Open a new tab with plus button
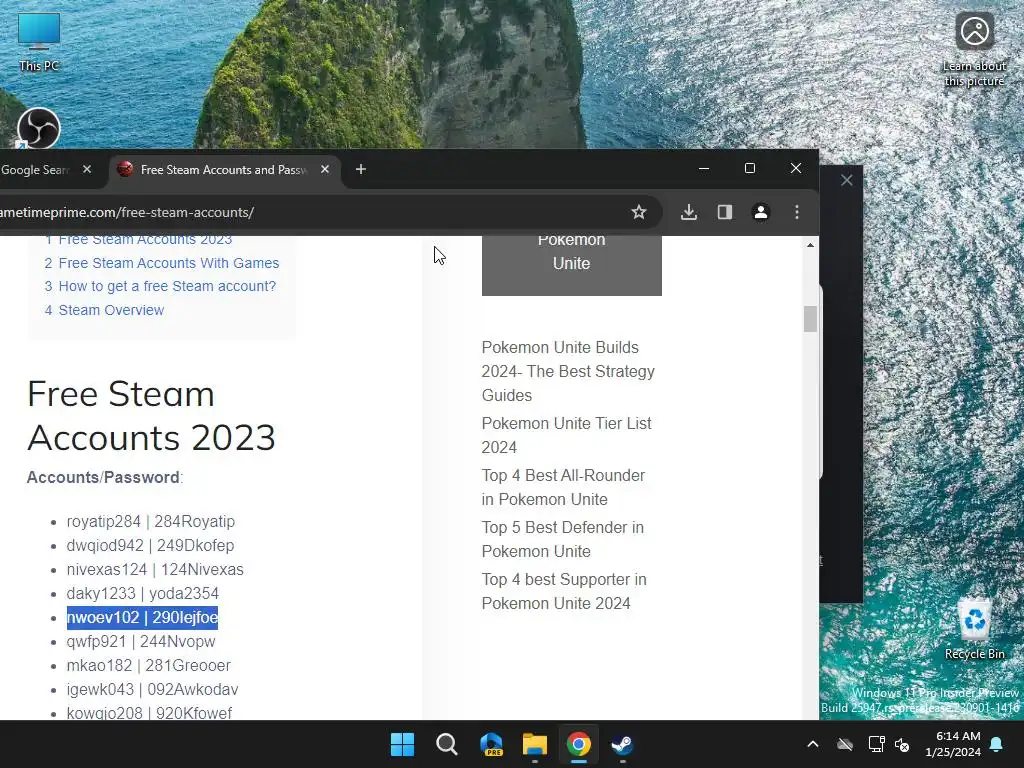This screenshot has width=1024, height=768. tap(360, 170)
